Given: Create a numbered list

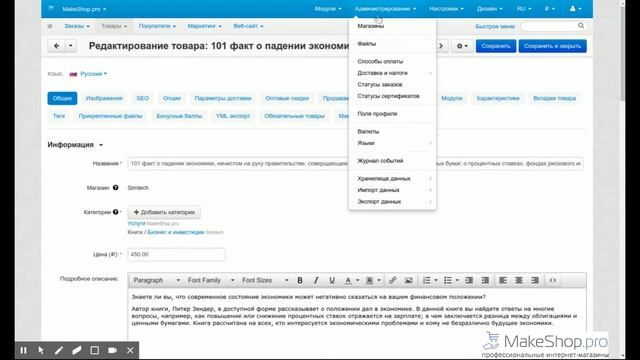Looking at the screenshot, I should pyautogui.click(x=427, y=280).
